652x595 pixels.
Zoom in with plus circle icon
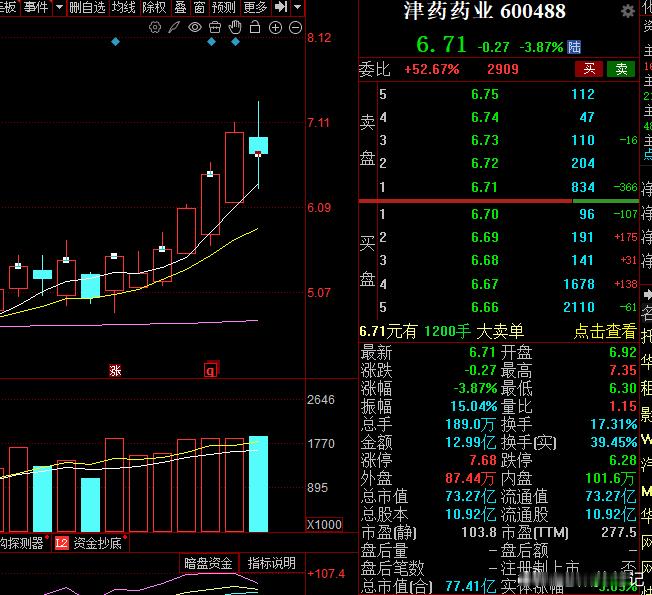(275, 28)
